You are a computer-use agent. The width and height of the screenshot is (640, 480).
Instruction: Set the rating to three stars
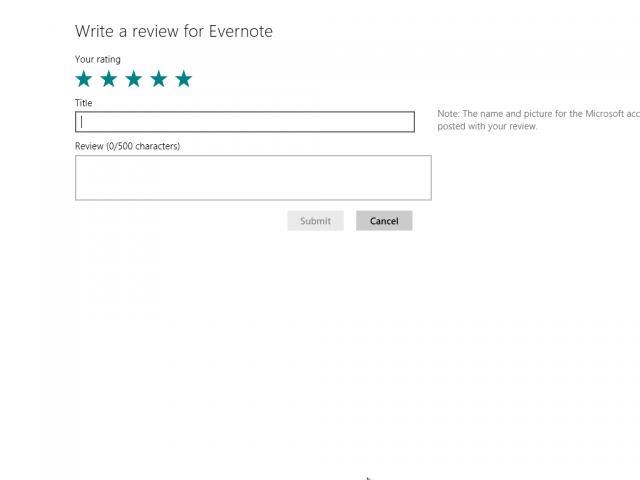coord(133,79)
